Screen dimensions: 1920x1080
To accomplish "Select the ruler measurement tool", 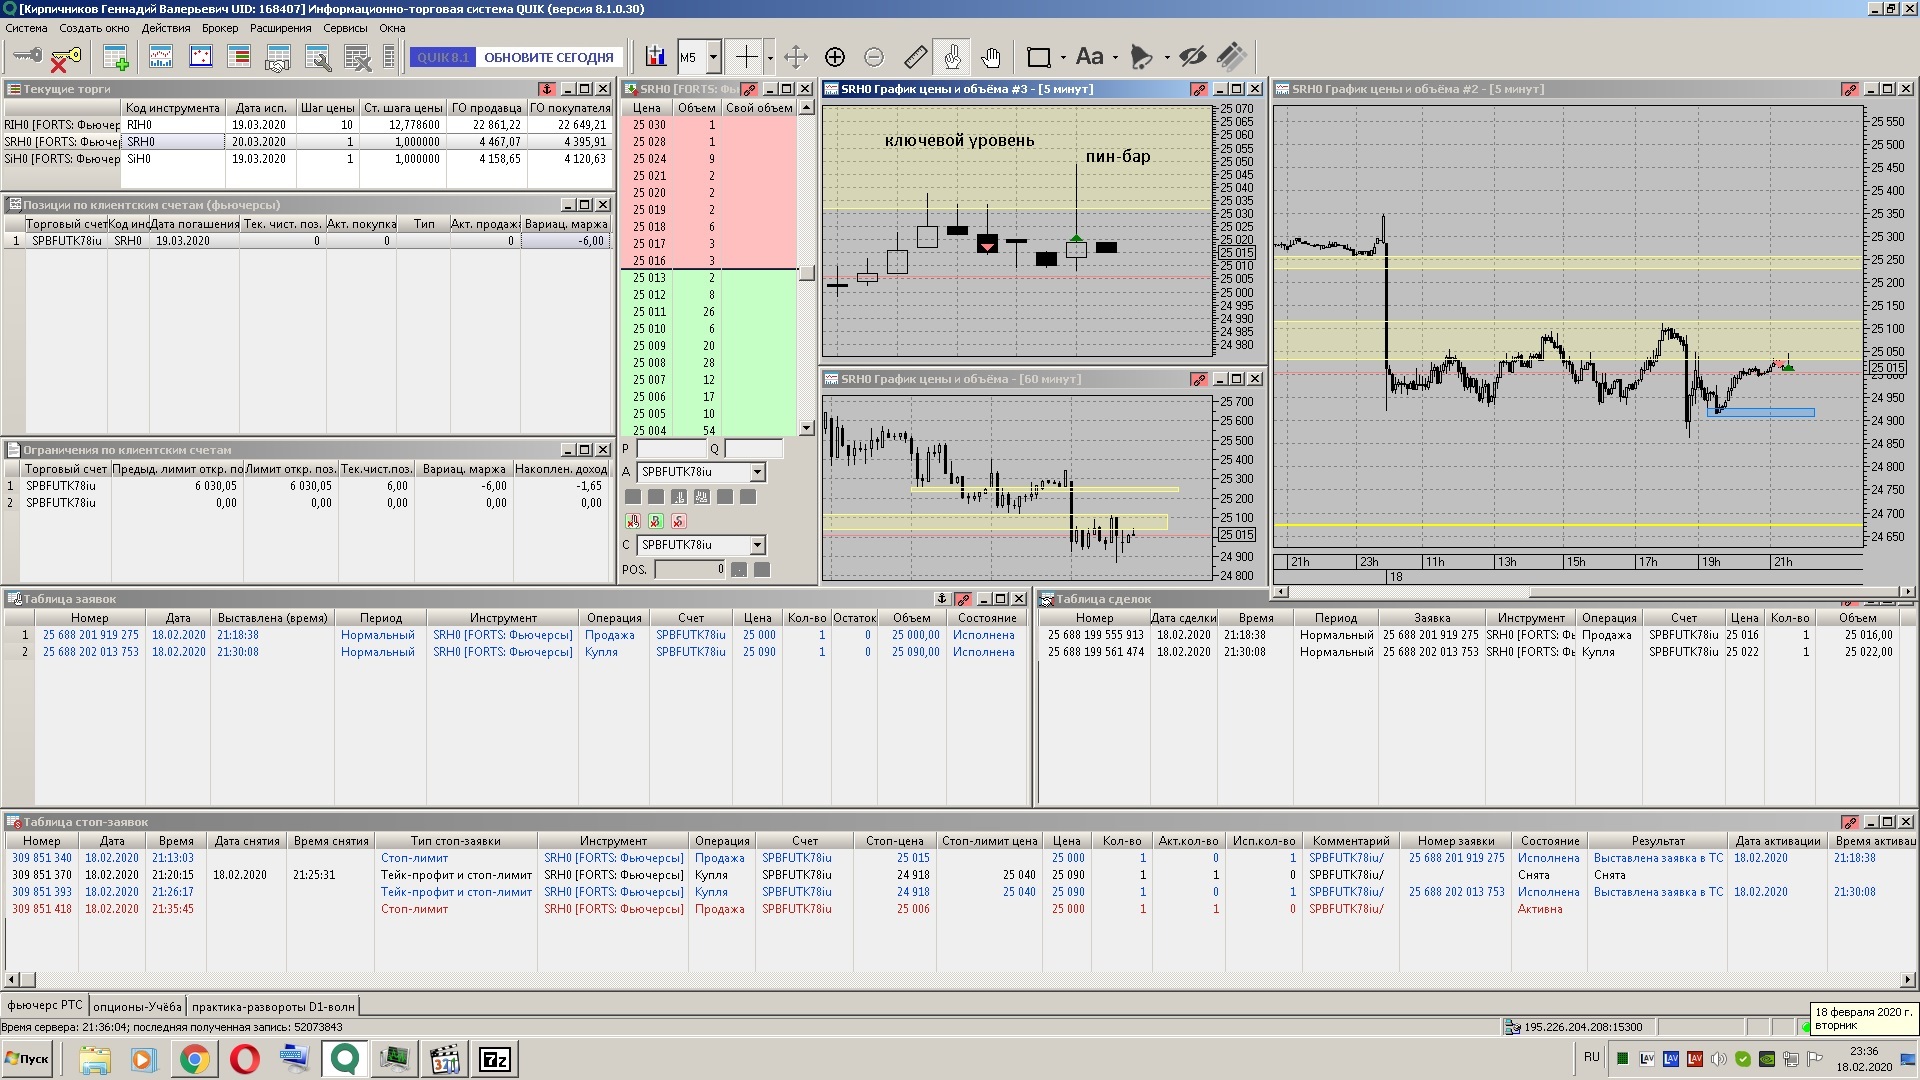I will point(915,57).
